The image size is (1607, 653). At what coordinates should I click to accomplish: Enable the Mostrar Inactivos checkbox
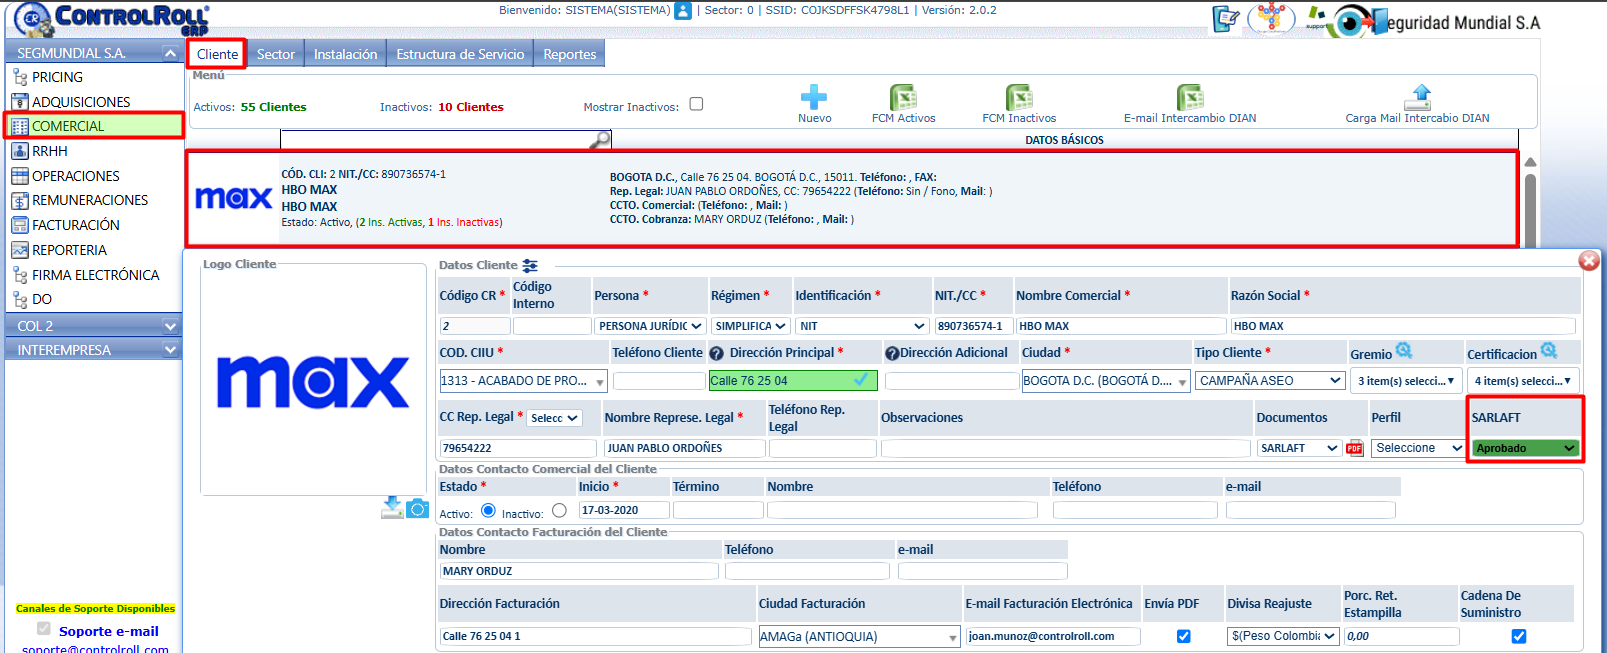[x=697, y=104]
